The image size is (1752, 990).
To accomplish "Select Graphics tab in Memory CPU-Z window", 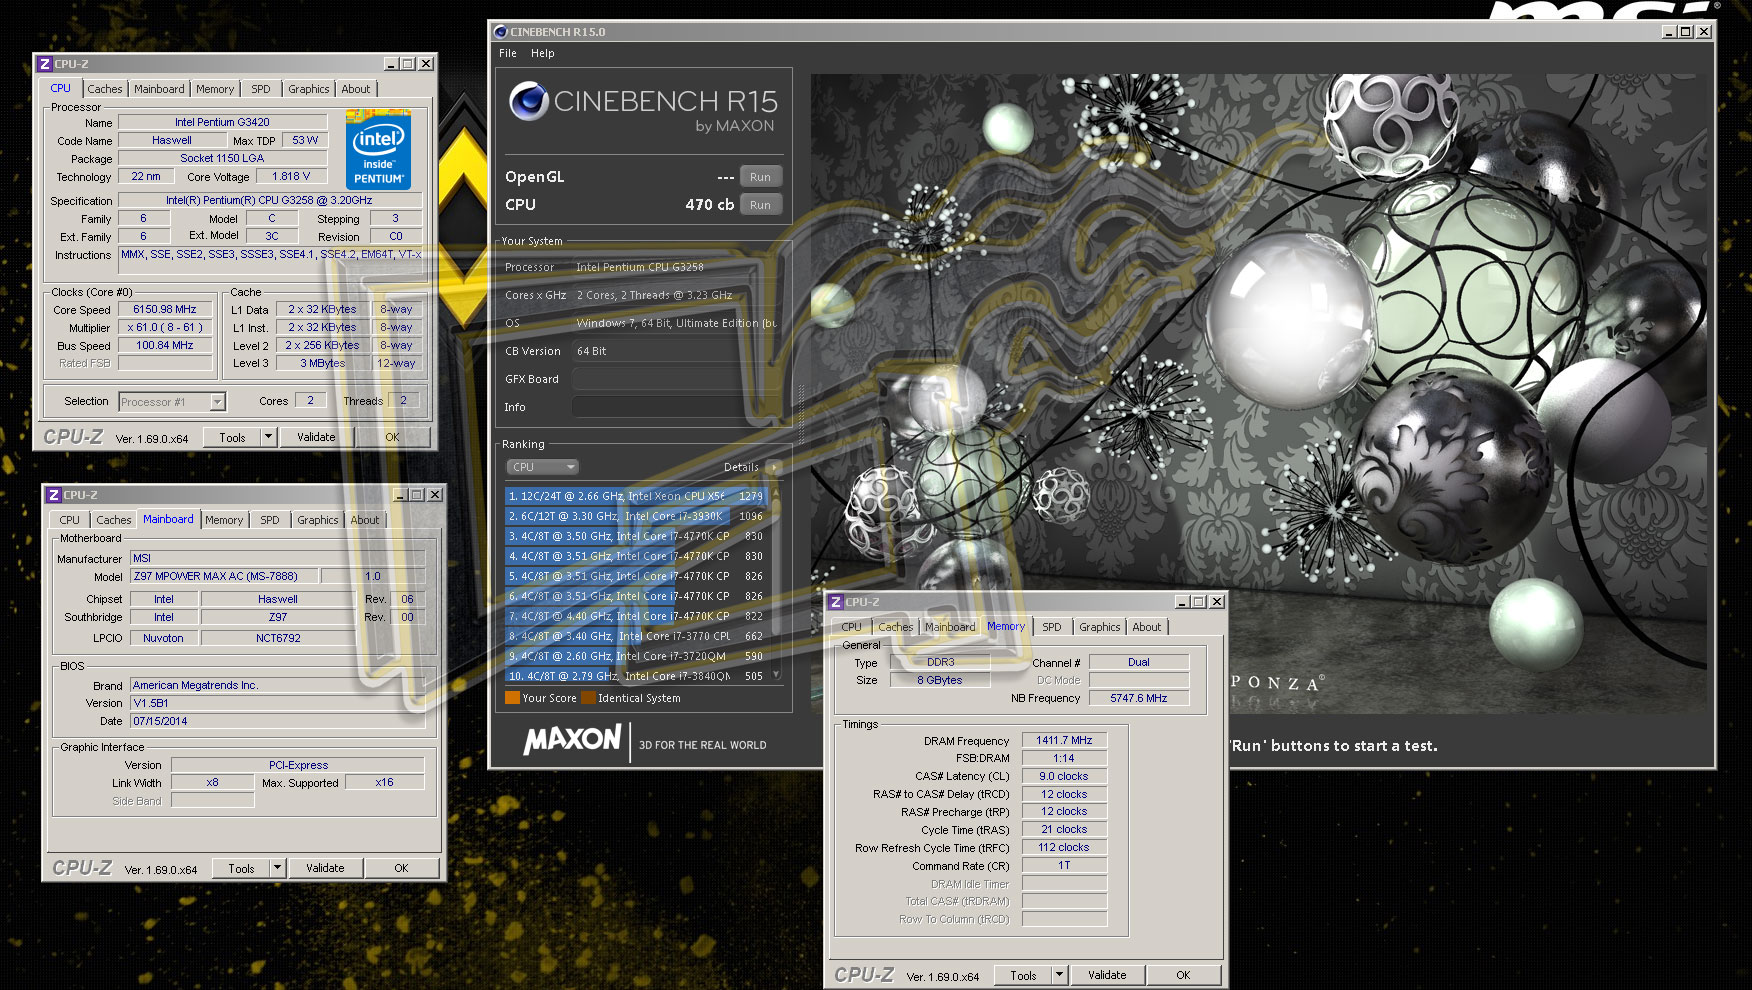I will (1100, 627).
